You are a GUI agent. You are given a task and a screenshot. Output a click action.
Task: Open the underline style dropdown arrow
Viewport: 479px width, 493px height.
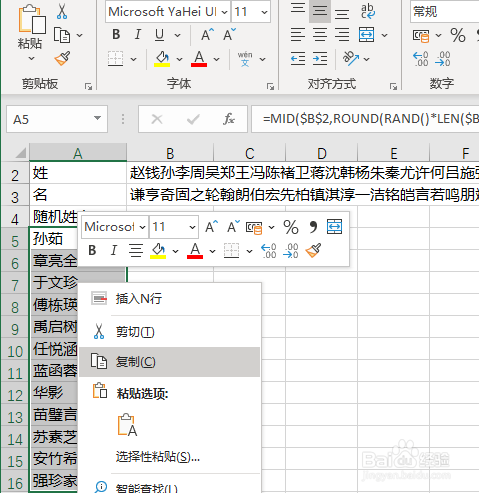(x=178, y=35)
